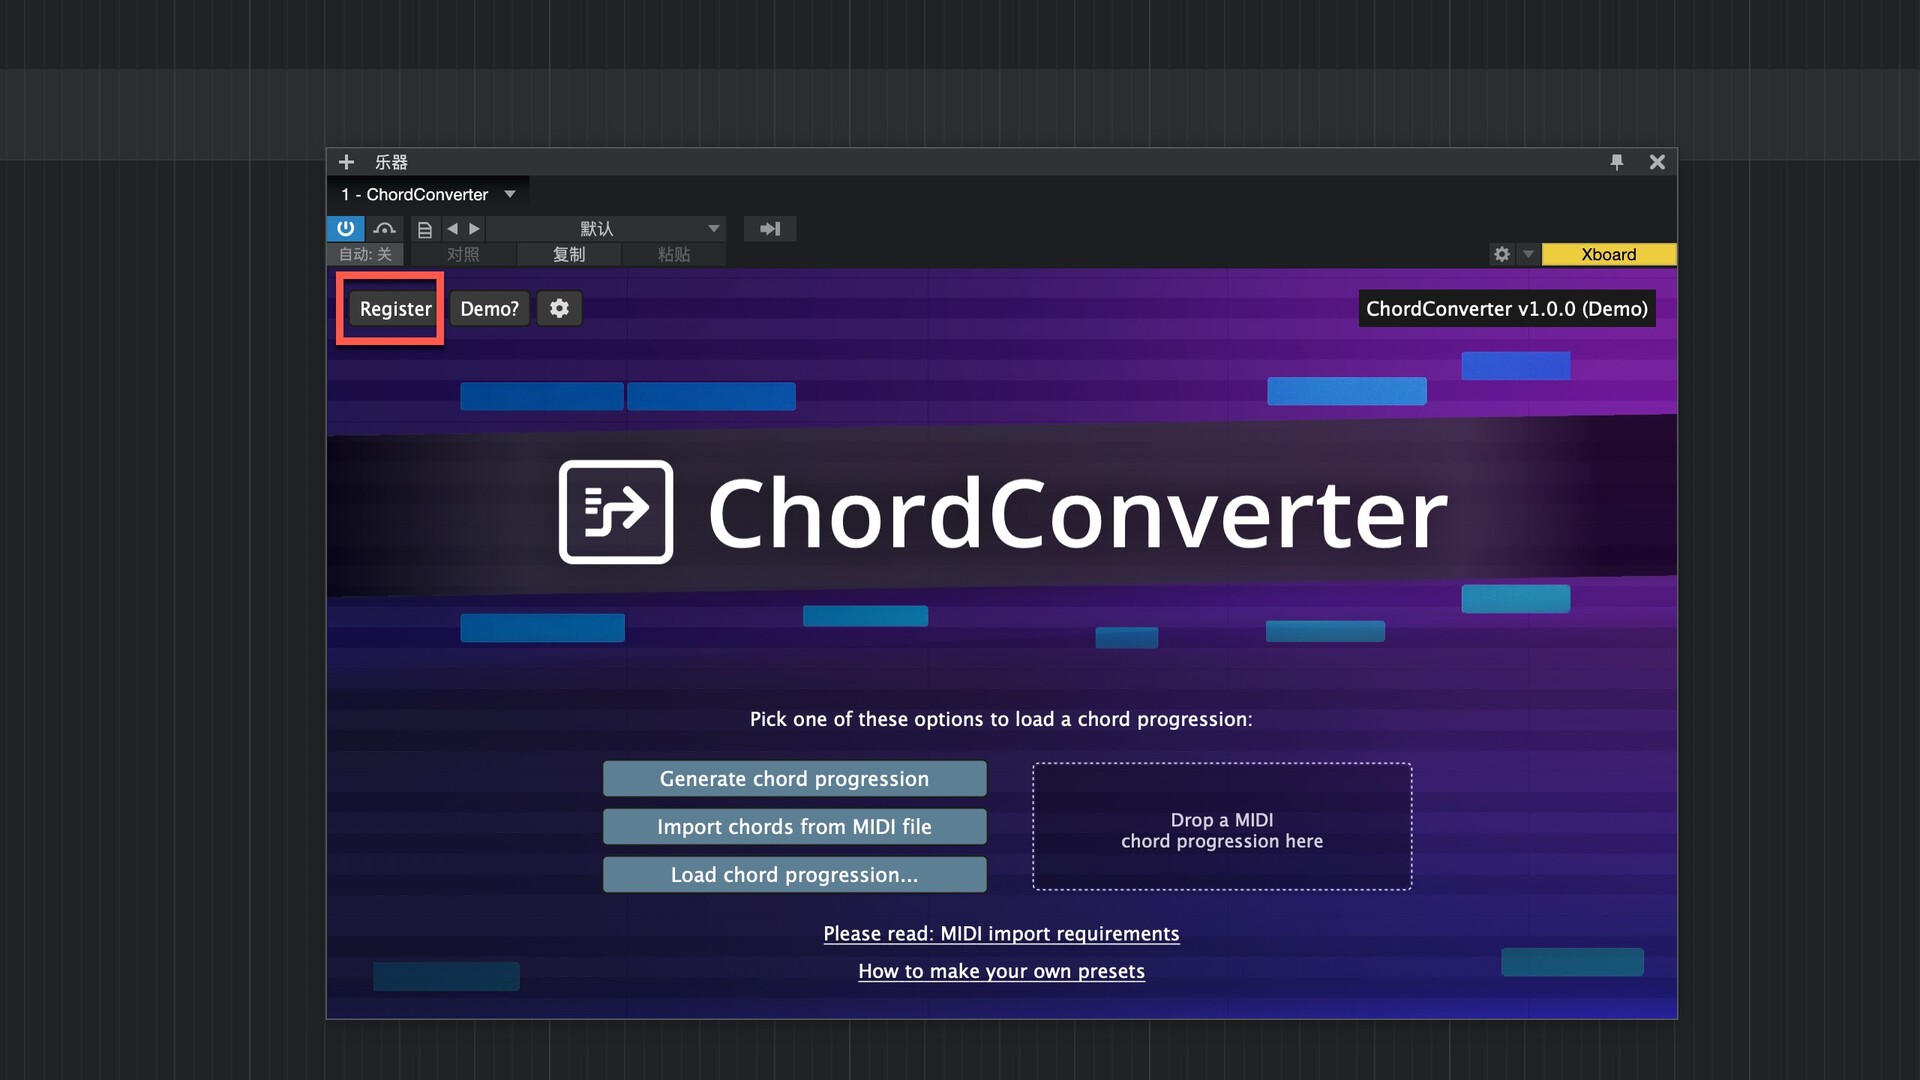This screenshot has width=1920, height=1080.
Task: Click the Demo? button
Action: click(x=489, y=309)
